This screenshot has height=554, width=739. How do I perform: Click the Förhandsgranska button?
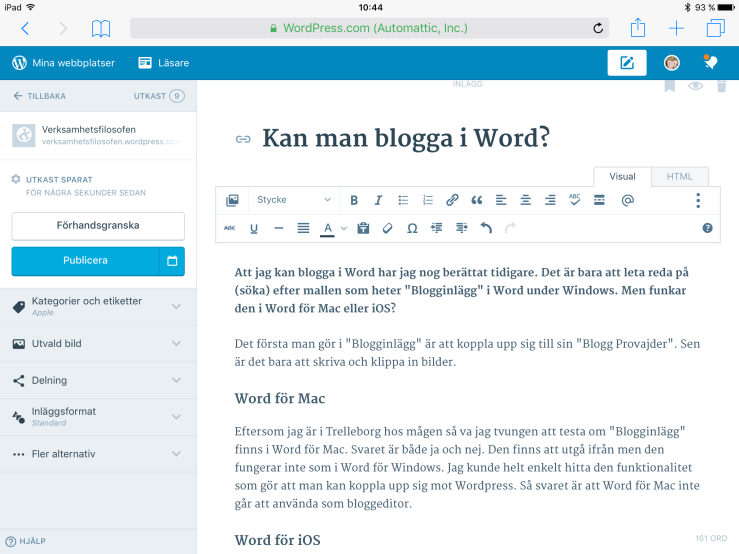click(x=98, y=226)
